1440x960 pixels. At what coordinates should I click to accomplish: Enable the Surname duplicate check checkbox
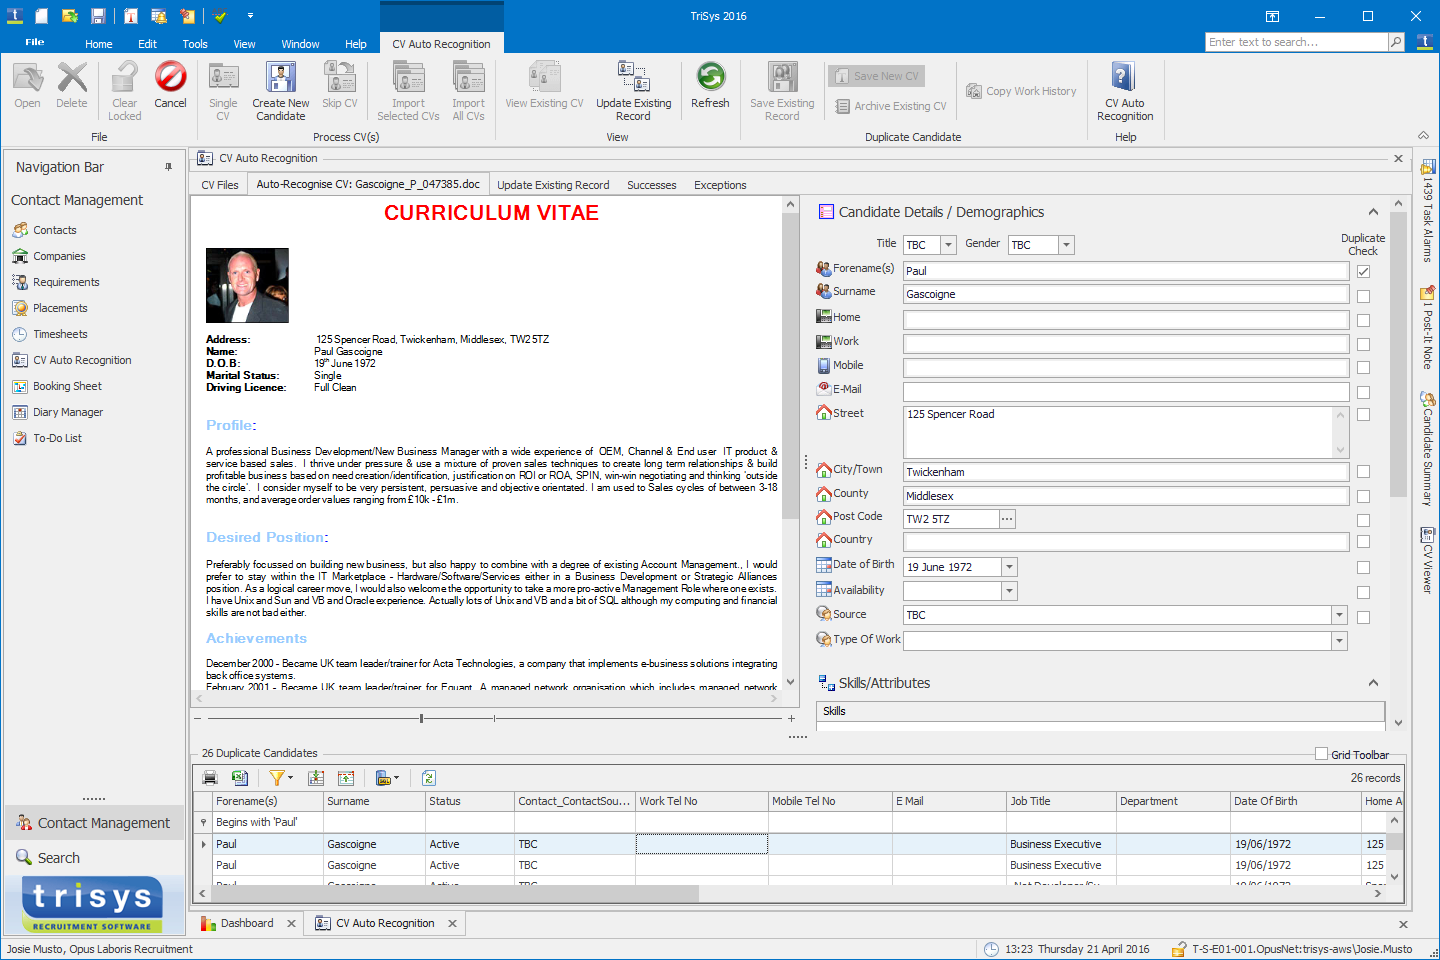pos(1364,293)
